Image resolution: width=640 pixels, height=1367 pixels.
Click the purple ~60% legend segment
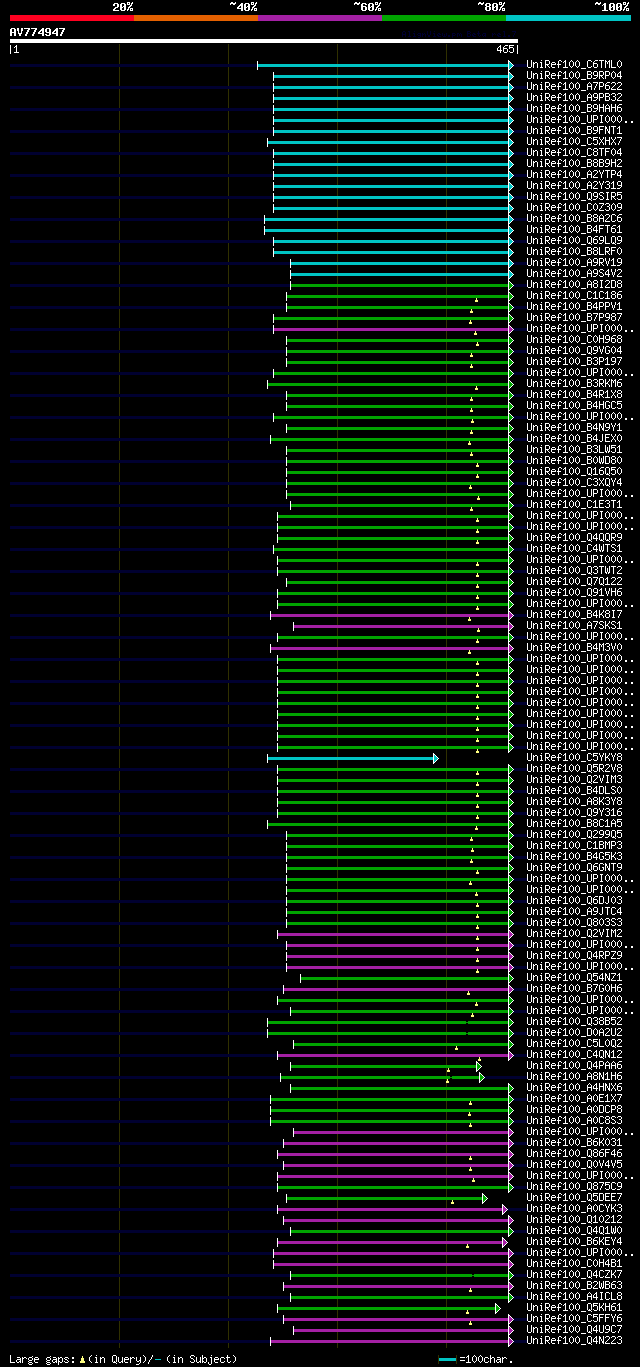tap(320, 17)
